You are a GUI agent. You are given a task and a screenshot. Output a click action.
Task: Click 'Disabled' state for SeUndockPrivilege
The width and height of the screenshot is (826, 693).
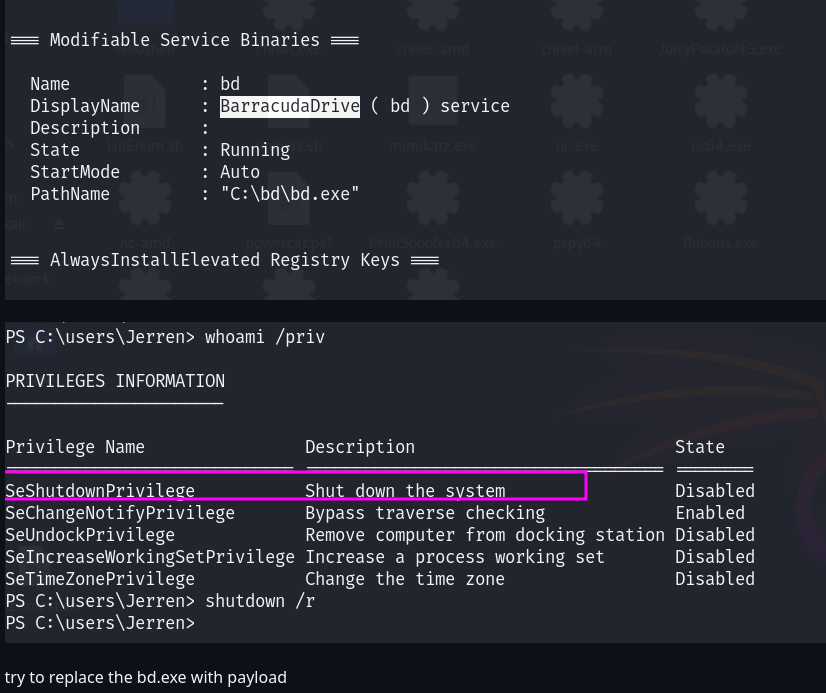coord(715,535)
